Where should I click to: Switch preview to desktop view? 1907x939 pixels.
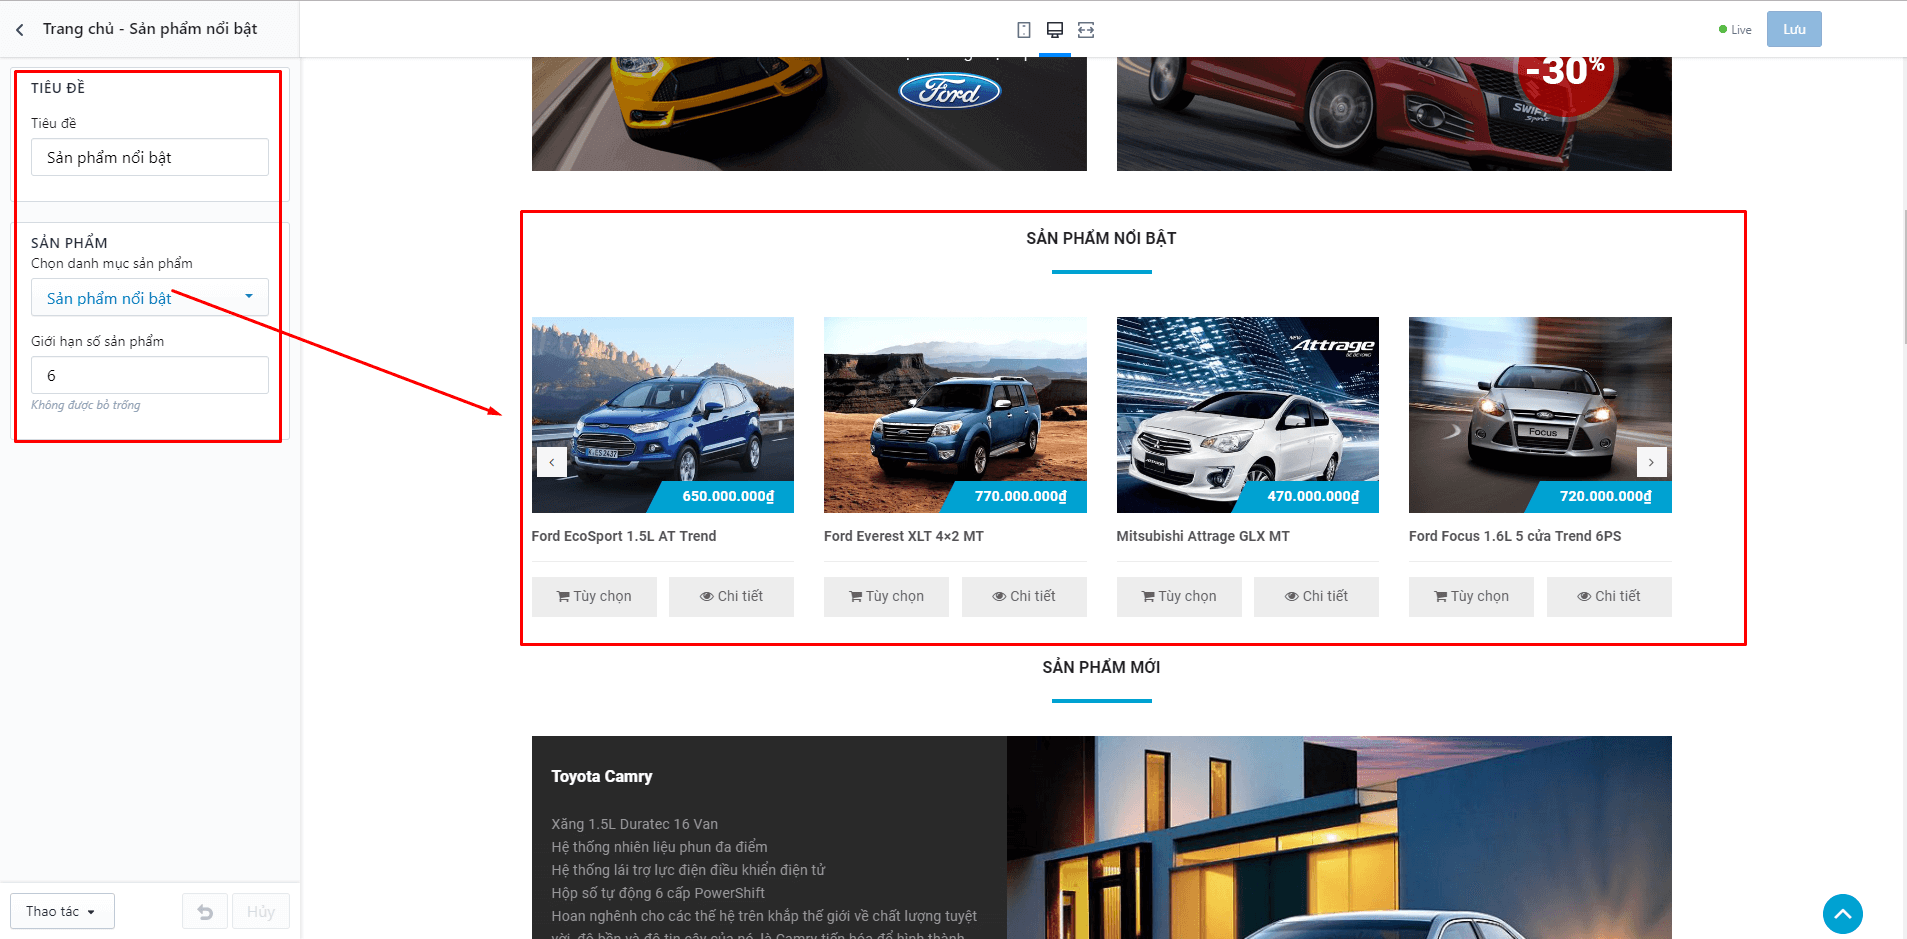tap(1055, 30)
